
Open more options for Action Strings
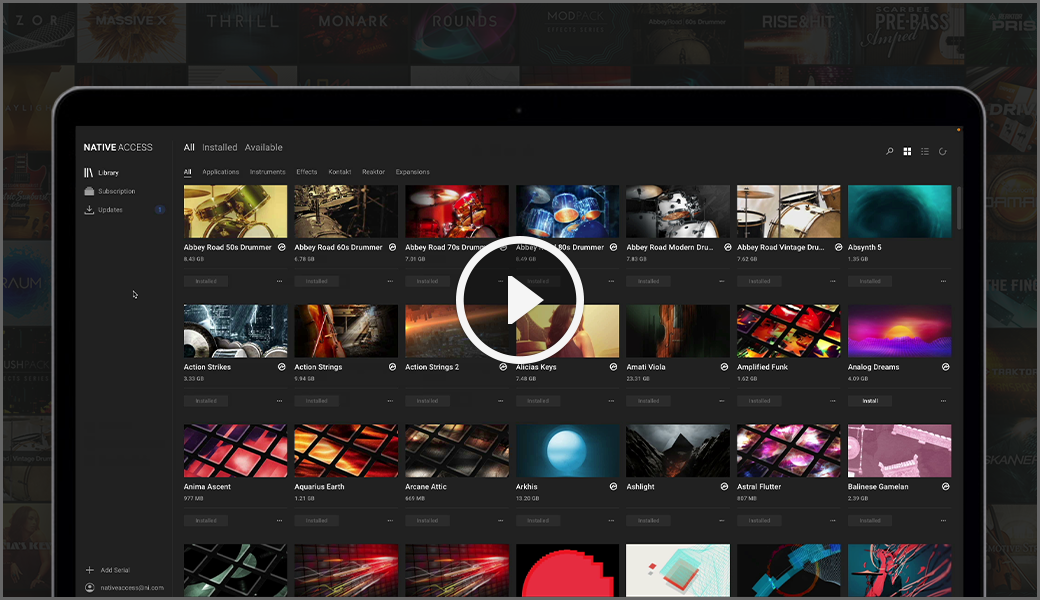click(x=390, y=400)
